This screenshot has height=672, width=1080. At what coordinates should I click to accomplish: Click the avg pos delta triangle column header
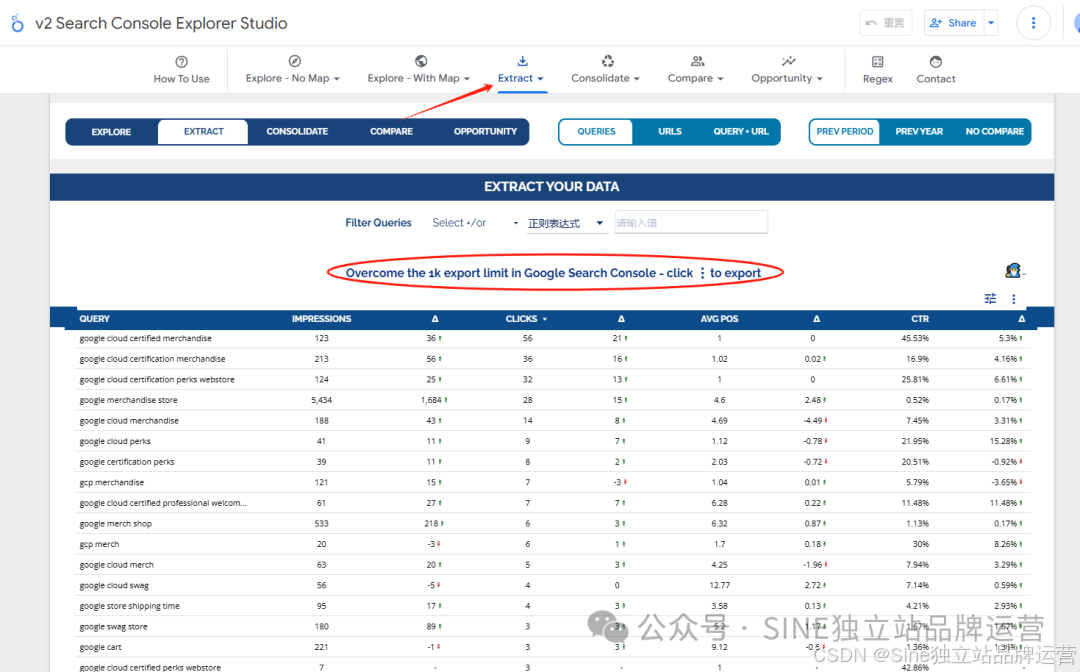tap(817, 319)
